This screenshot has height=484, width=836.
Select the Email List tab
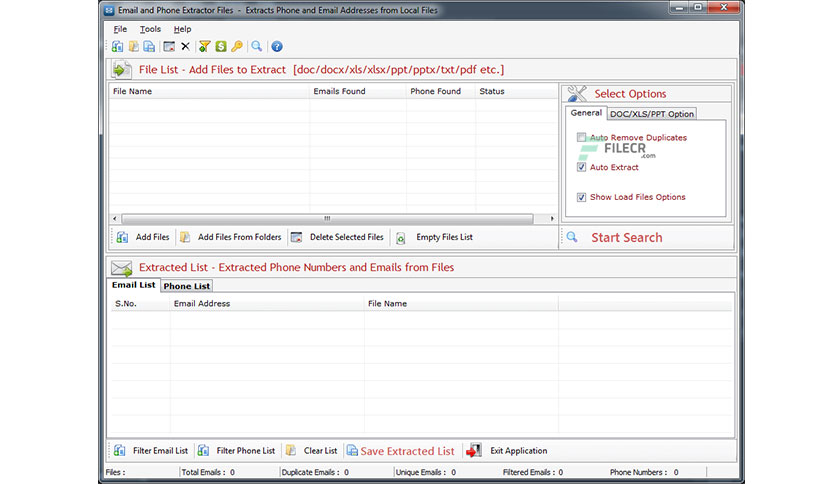coord(133,285)
